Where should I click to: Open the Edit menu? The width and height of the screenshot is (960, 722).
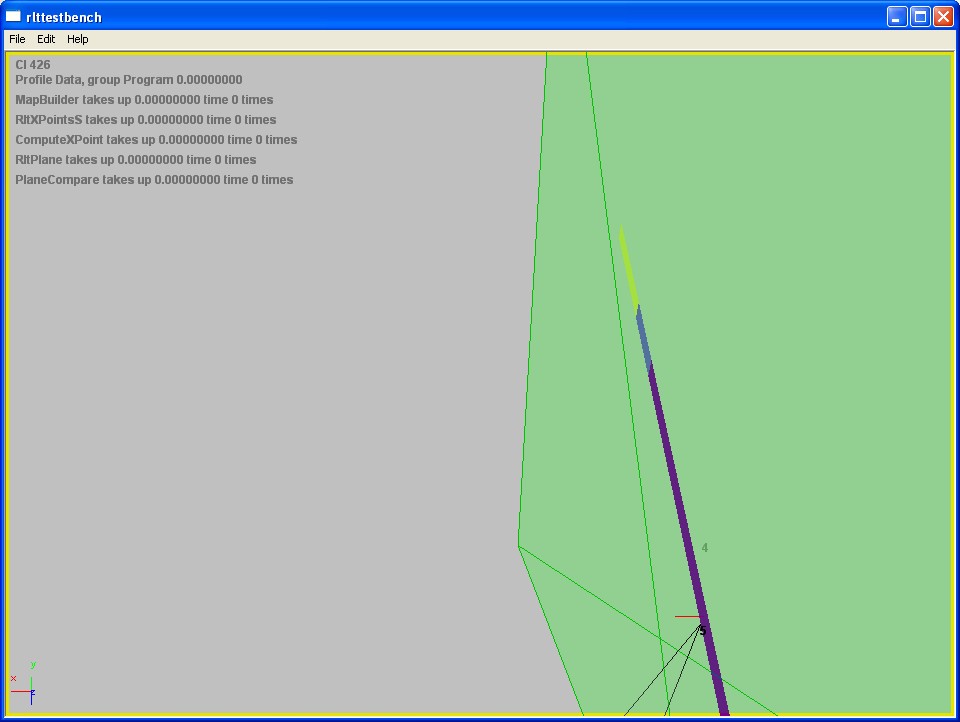coord(46,39)
